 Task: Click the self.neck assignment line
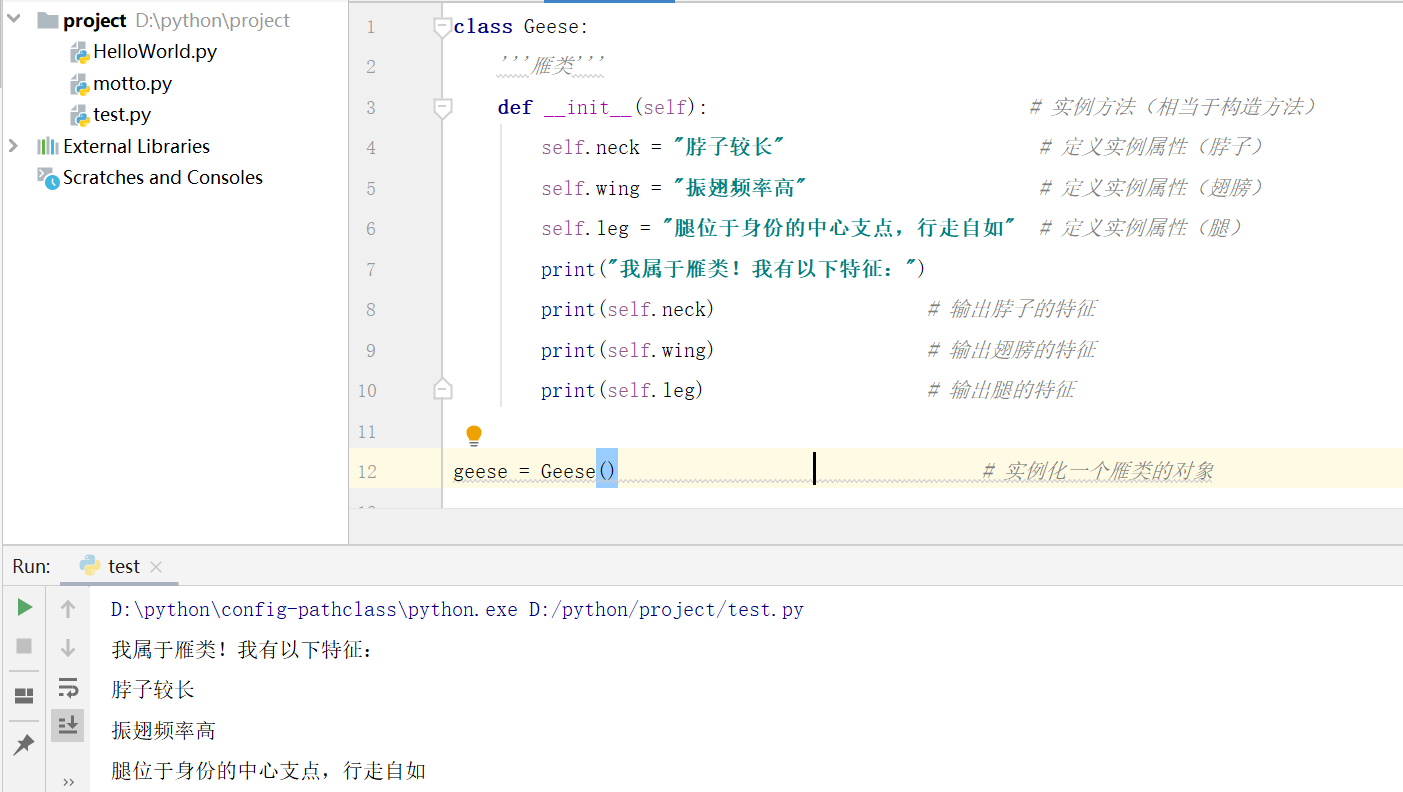662,147
